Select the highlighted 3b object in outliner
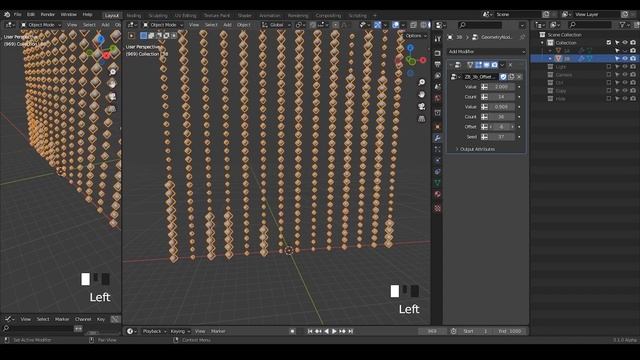The width and height of the screenshot is (640, 360). point(567,59)
